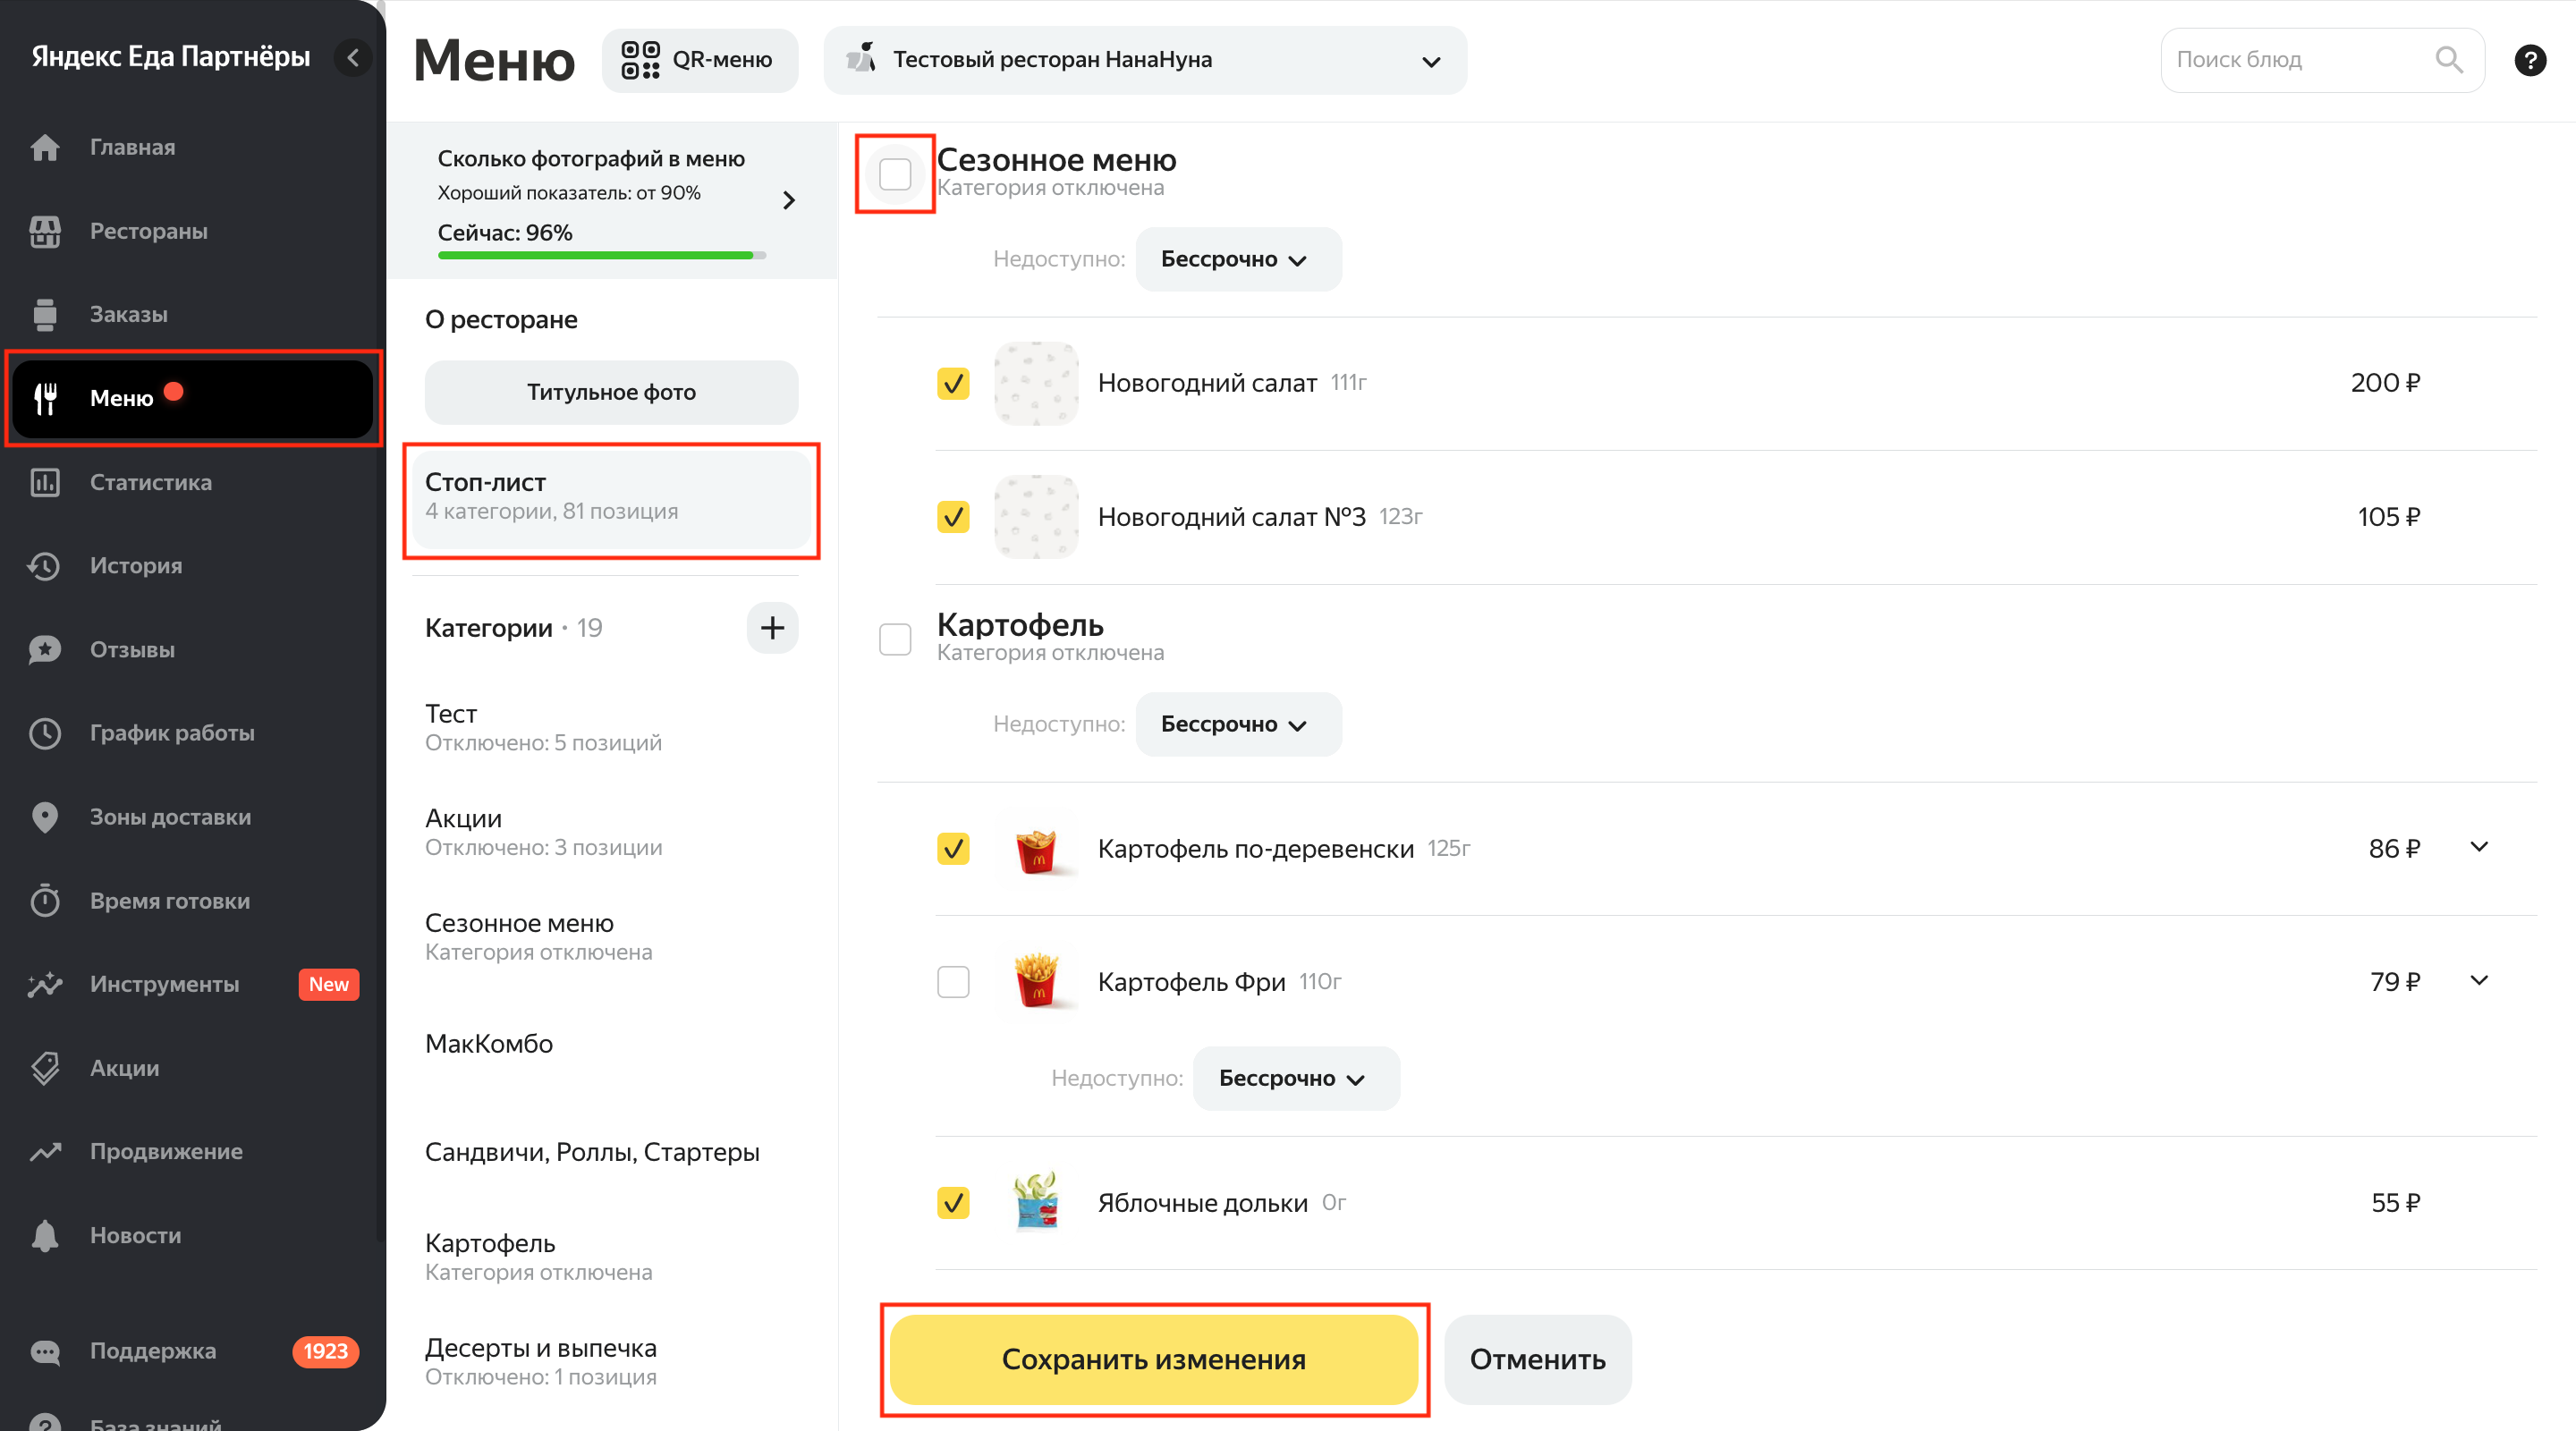Screen dimensions: 2576x1431
Task: Select the Акции category in the list
Action: (x=611, y=832)
